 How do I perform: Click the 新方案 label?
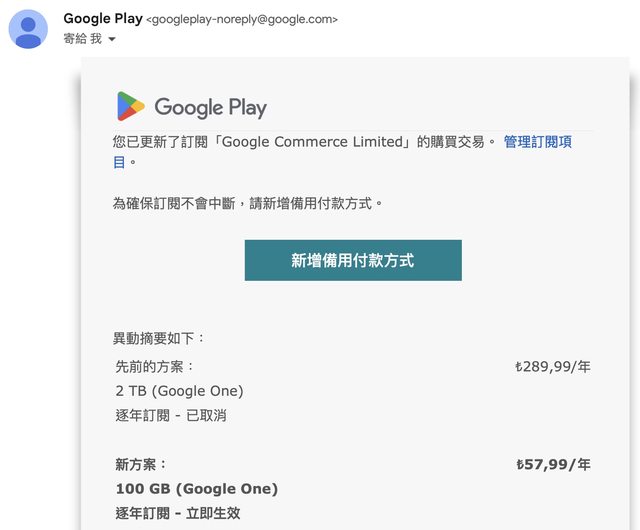142,464
